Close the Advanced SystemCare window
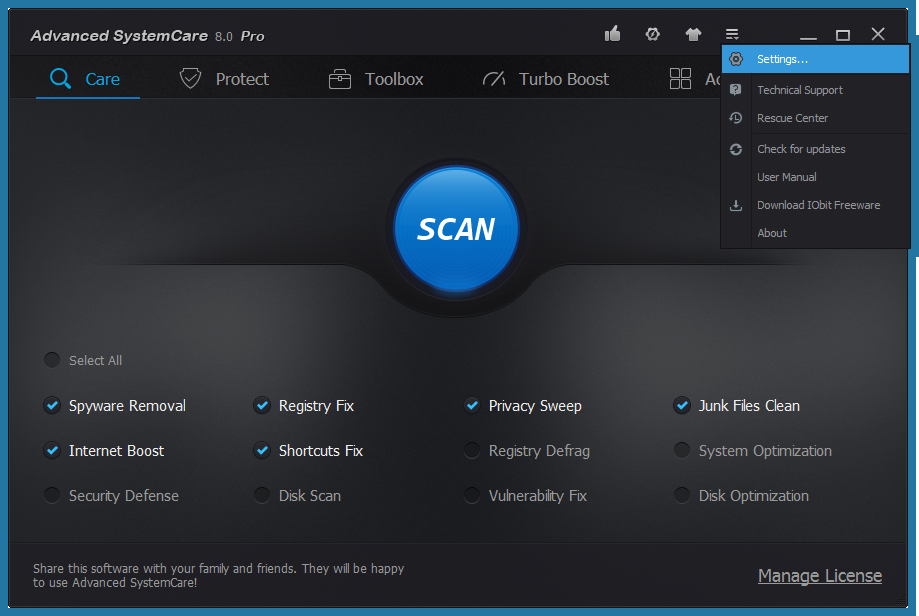919x616 pixels. [878, 34]
